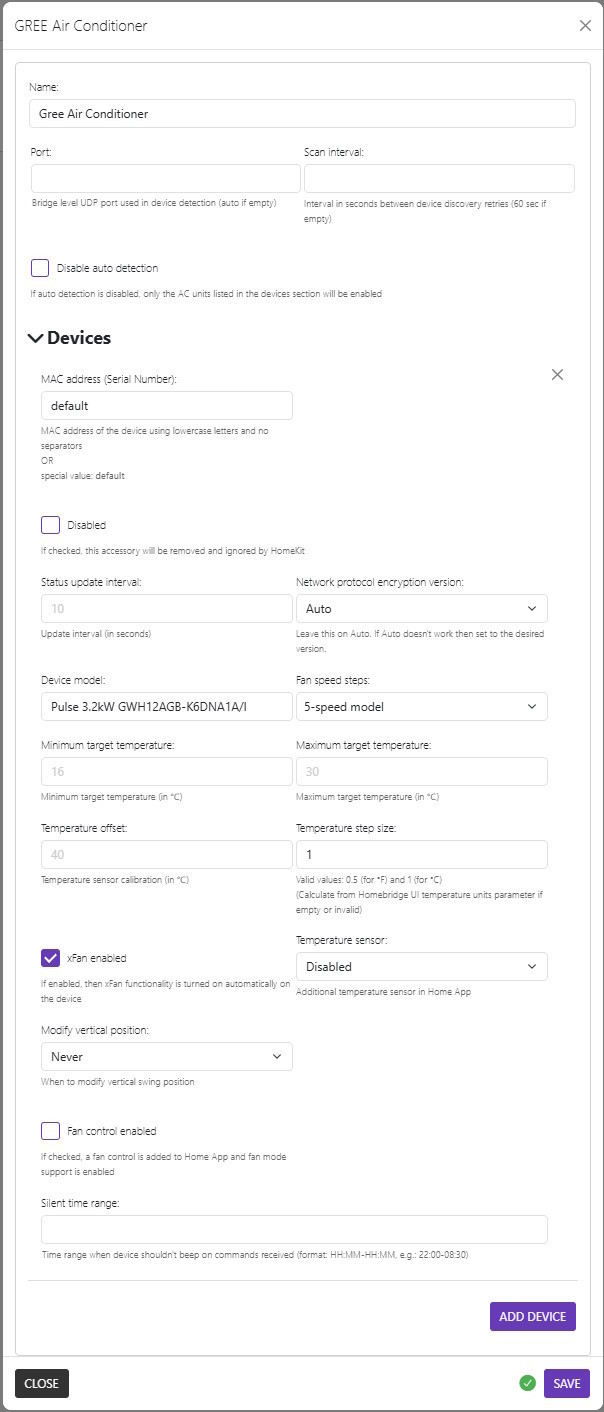The image size is (604, 1412).
Task: Click the SAVE button
Action: pyautogui.click(x=567, y=1383)
